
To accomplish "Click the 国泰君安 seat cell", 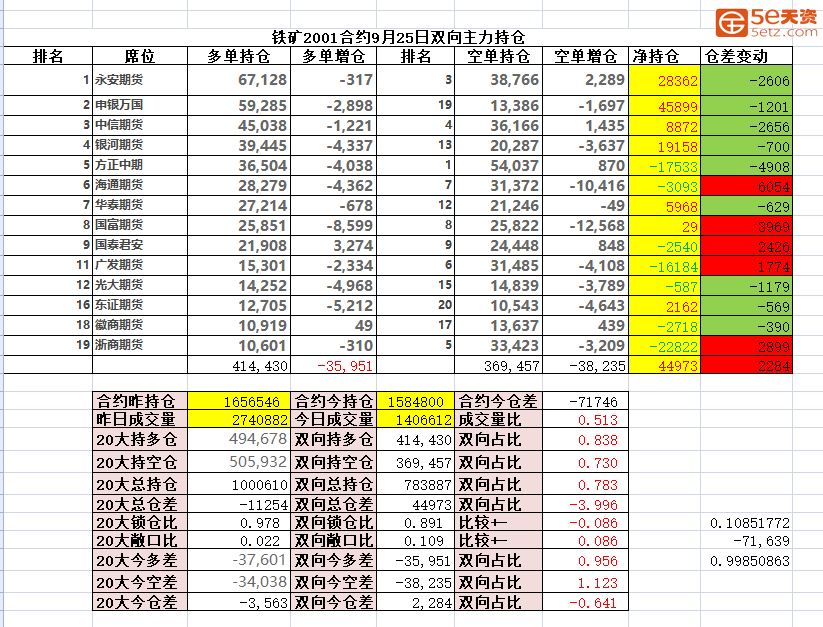I will tap(140, 245).
